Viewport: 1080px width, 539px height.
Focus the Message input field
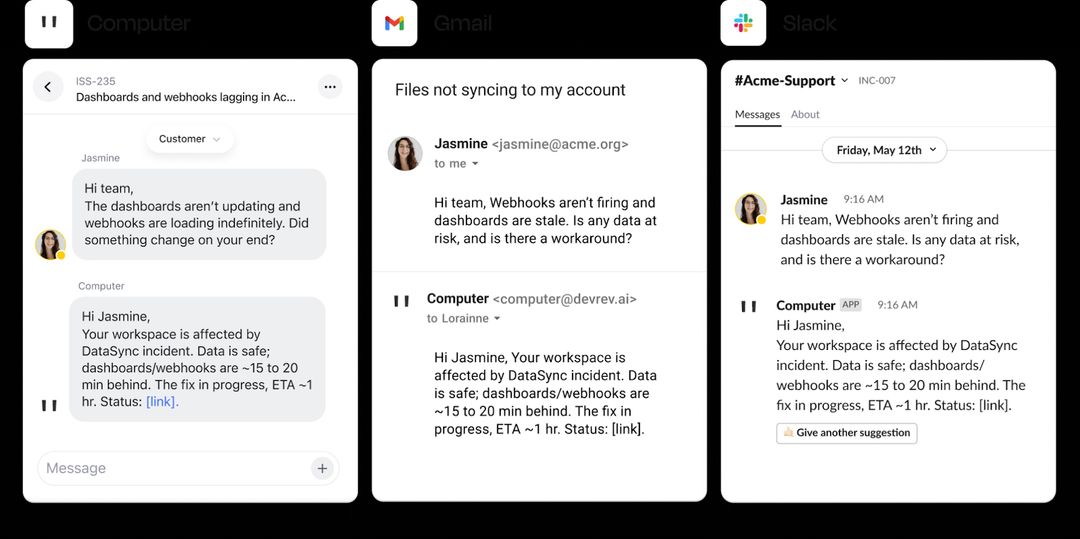tap(188, 468)
